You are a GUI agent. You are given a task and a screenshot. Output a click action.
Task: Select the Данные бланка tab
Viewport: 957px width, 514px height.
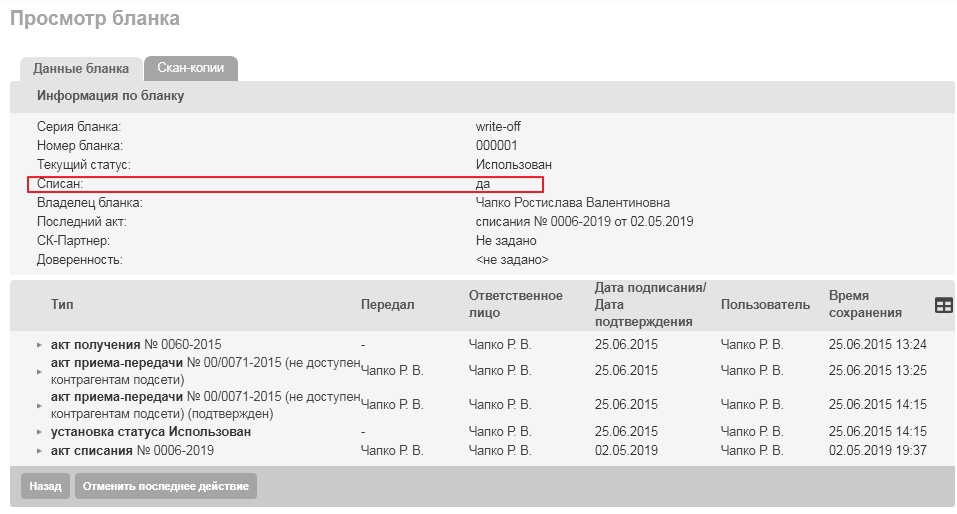tap(81, 69)
